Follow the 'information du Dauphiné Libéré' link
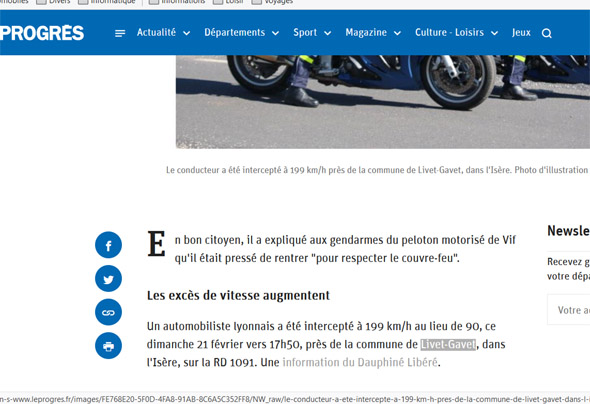 click(360, 363)
